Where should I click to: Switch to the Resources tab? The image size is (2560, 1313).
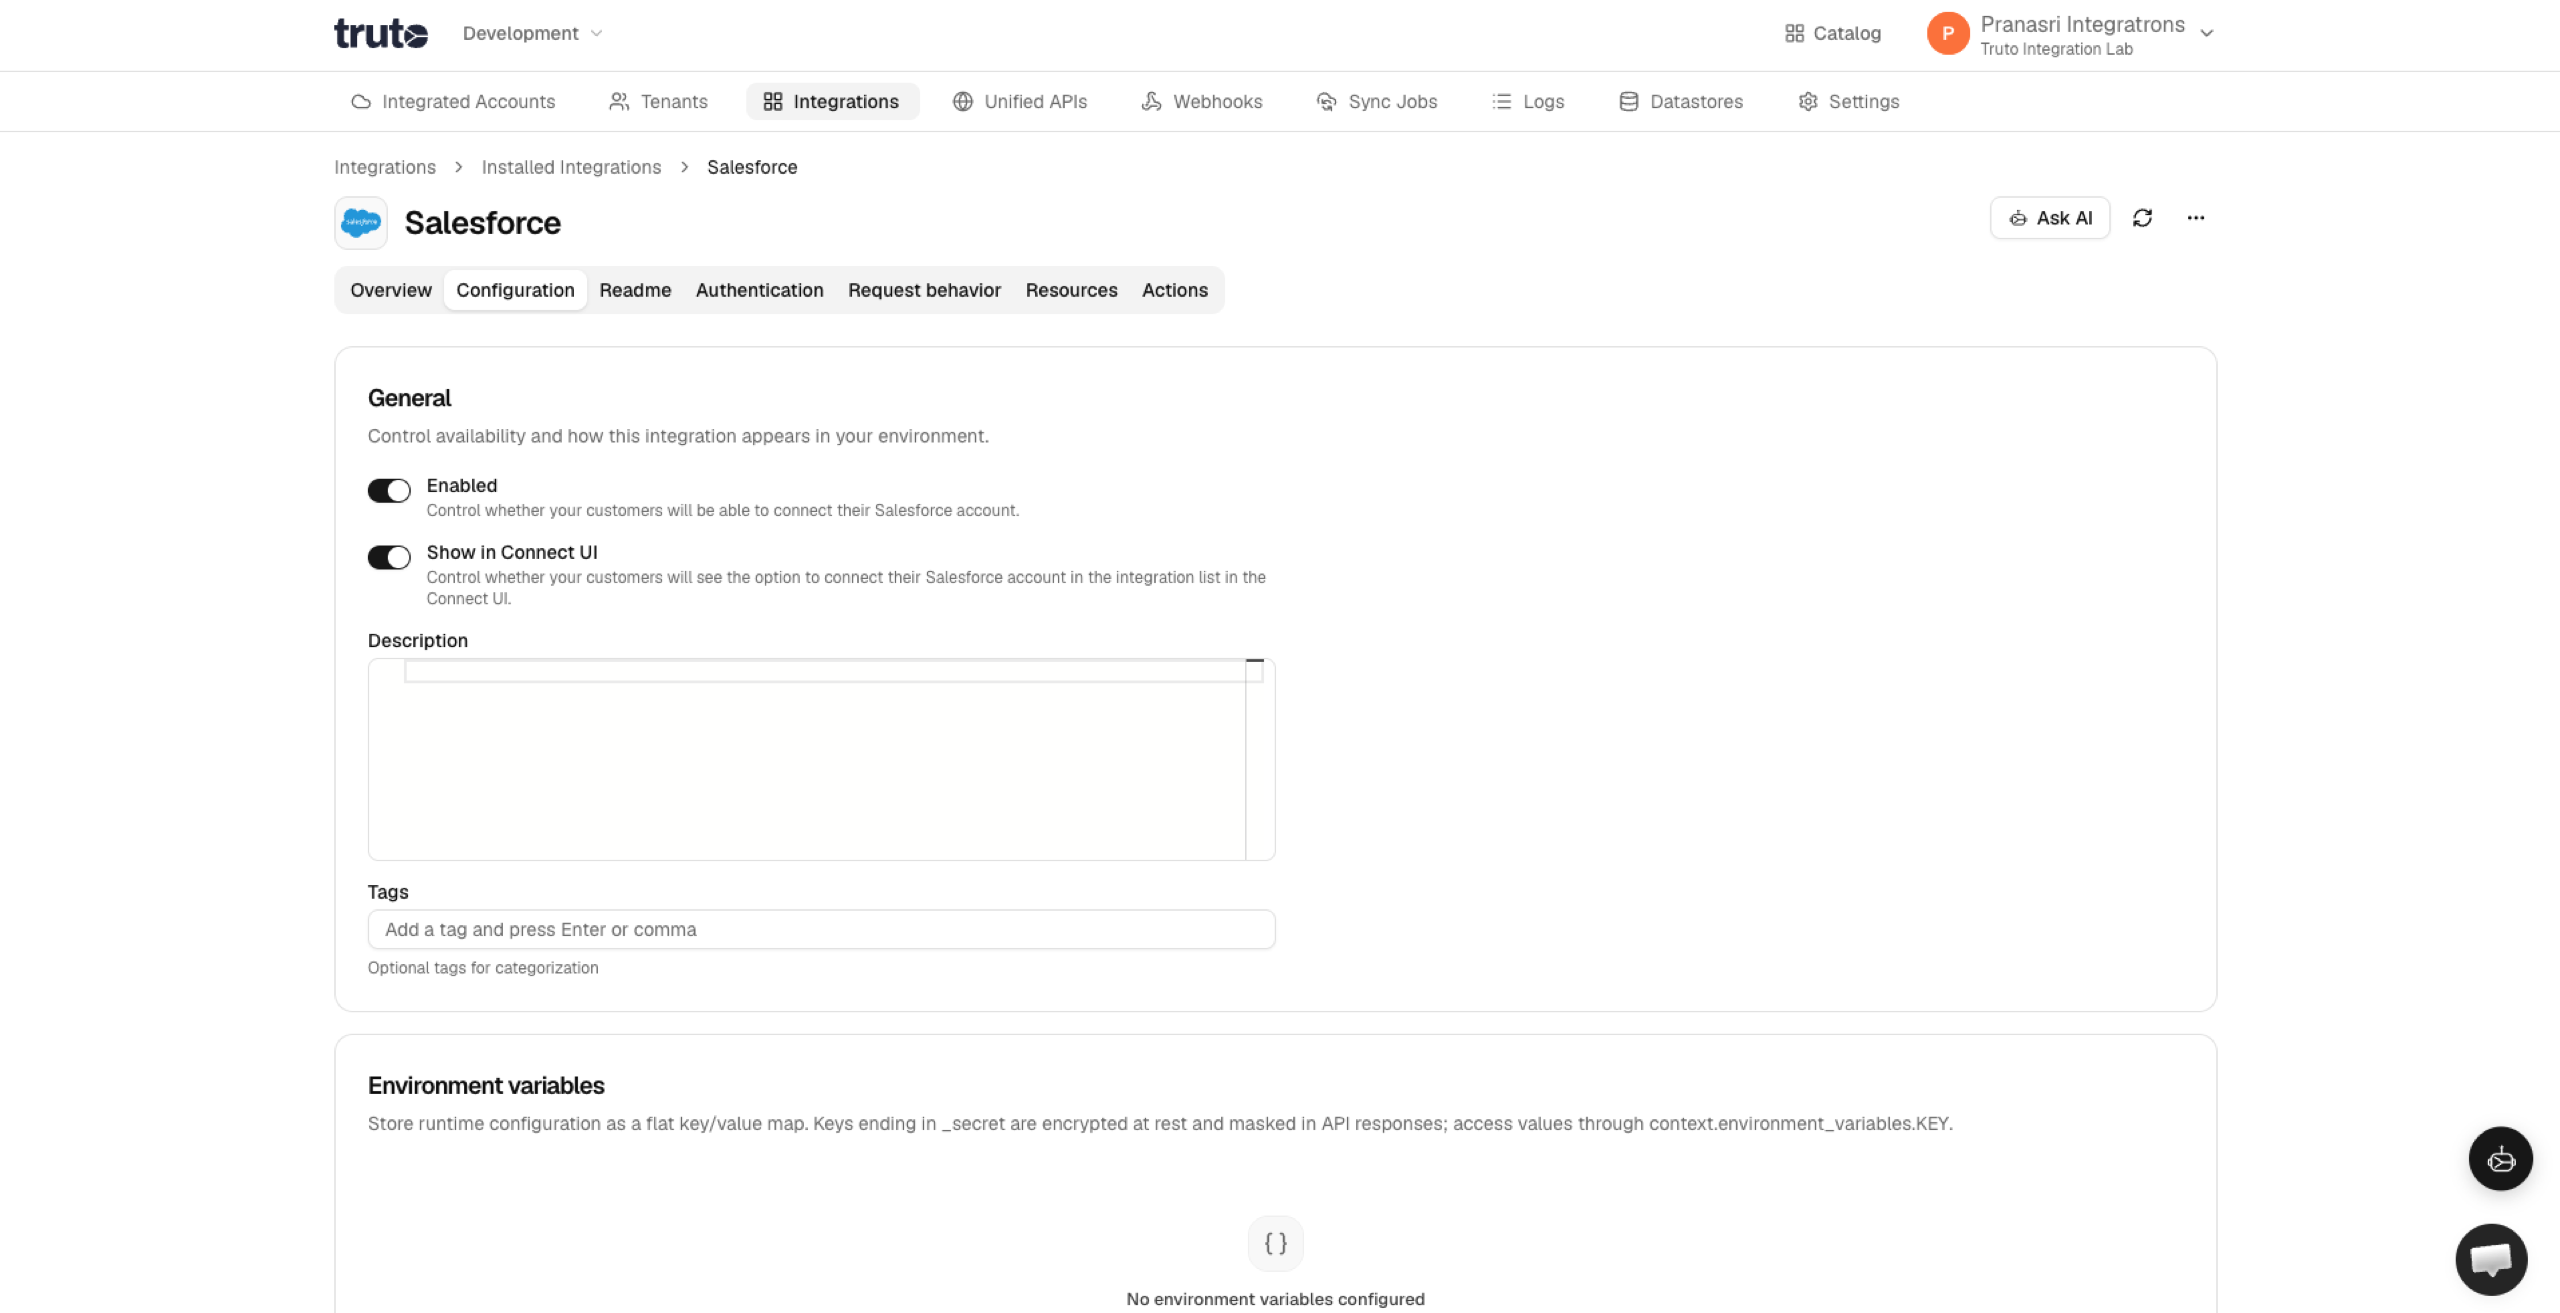pos(1071,290)
